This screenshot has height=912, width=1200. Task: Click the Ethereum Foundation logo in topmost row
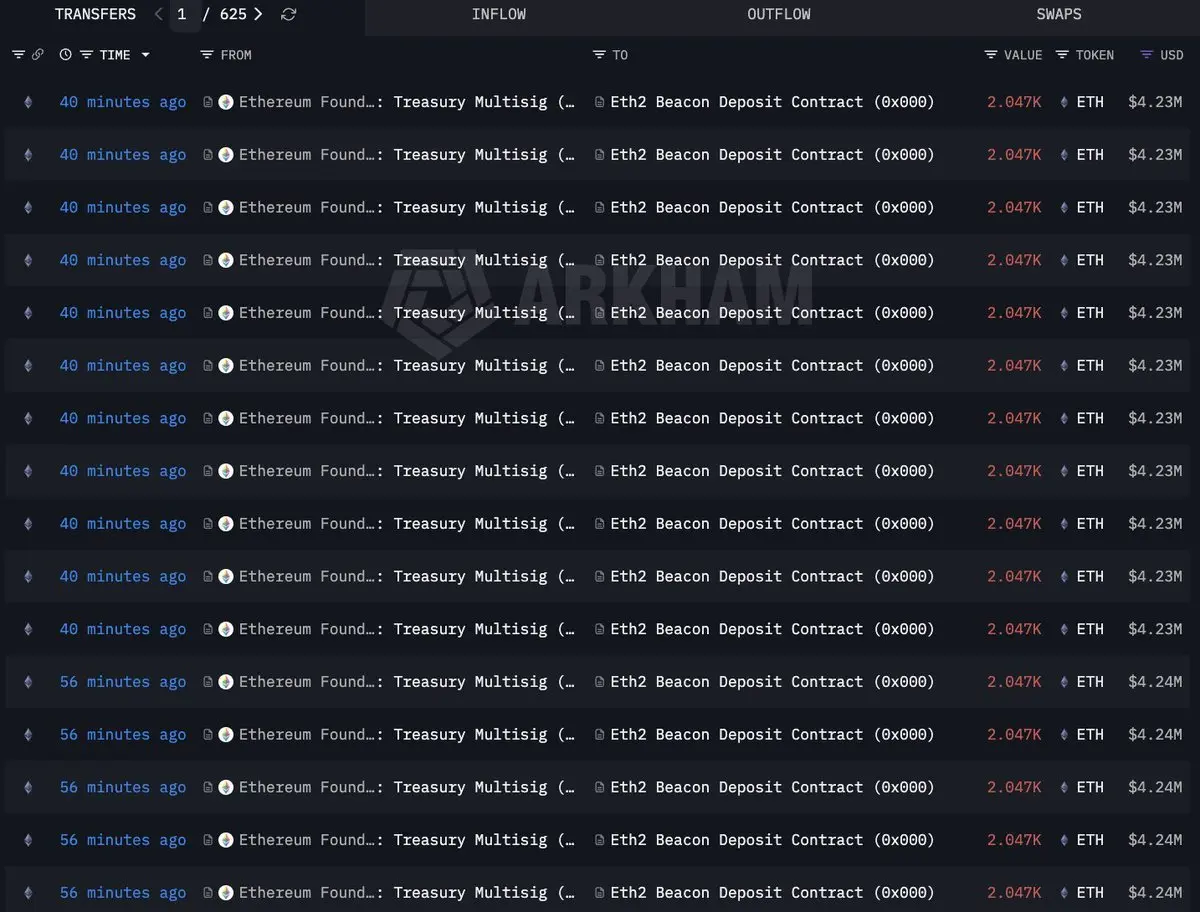[226, 102]
